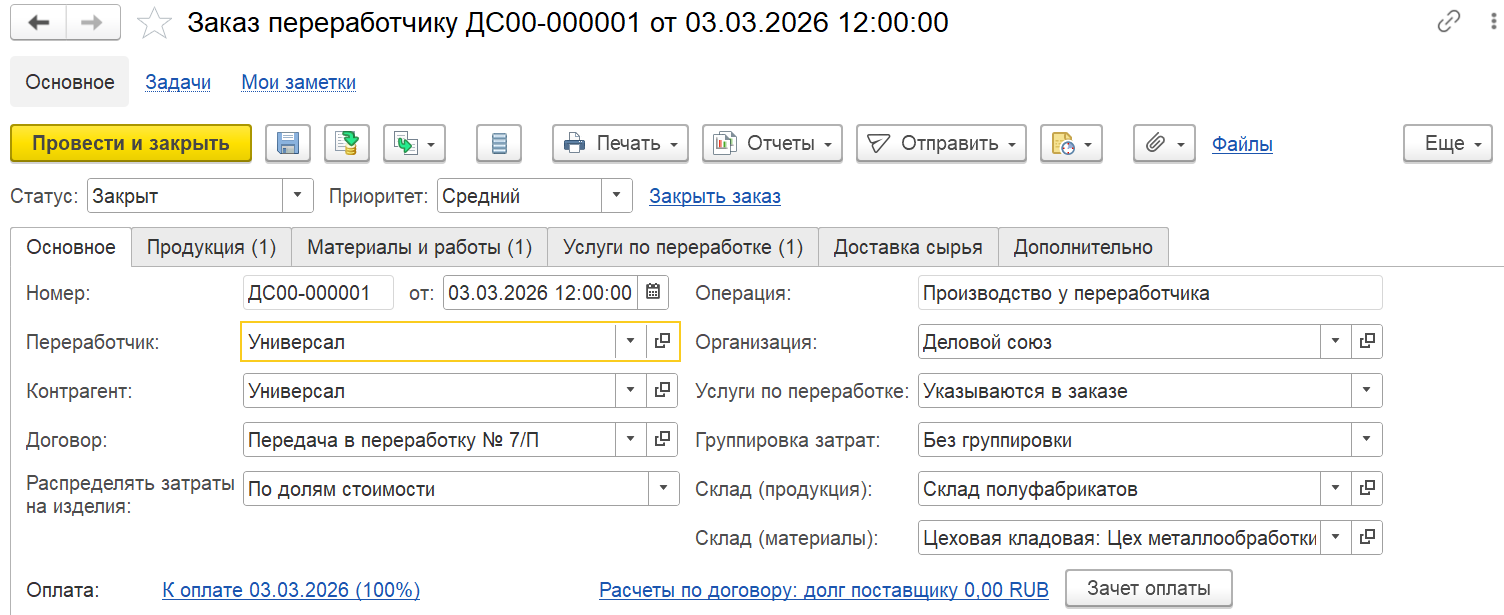Switch to the Доставка сырья tab
This screenshot has width=1504, height=615.
(x=908, y=247)
